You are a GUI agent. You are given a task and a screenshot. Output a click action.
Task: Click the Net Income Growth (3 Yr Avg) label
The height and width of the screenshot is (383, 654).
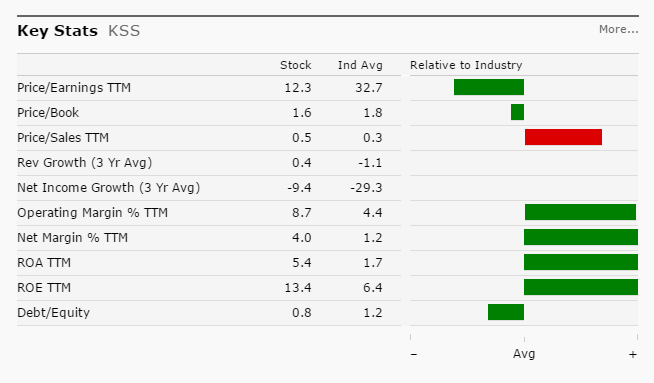108,188
